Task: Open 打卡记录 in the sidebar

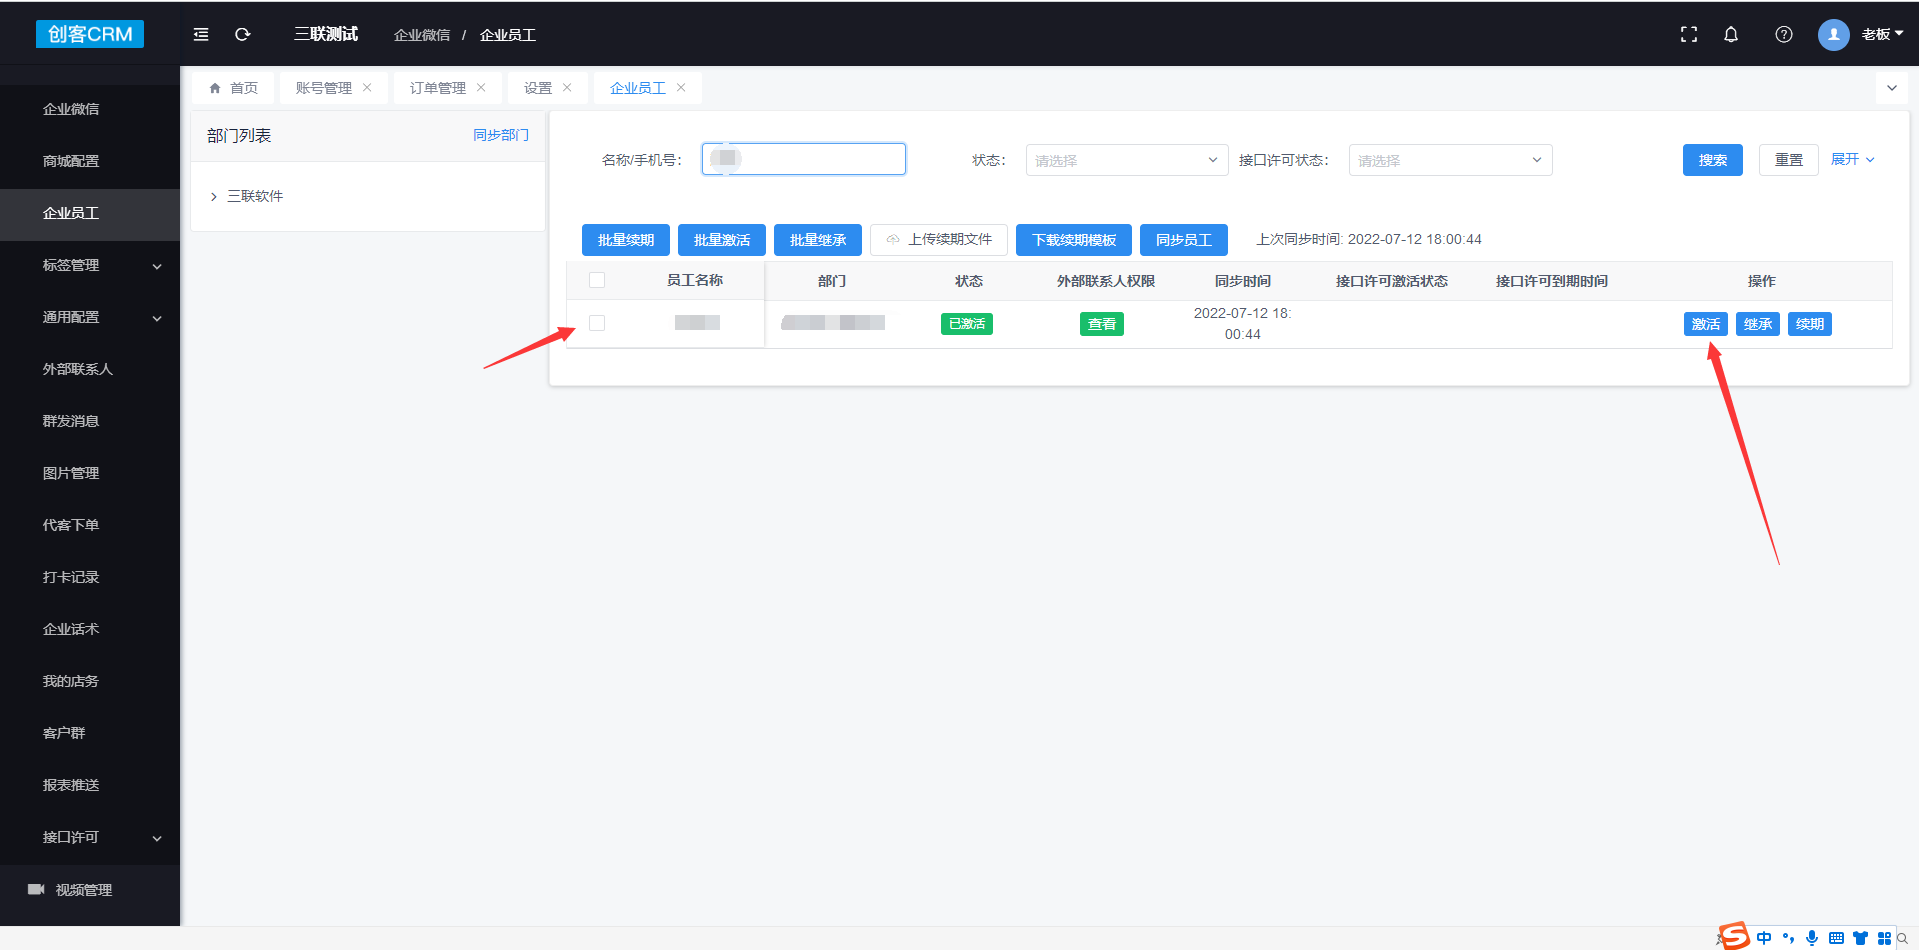Action: (90, 577)
